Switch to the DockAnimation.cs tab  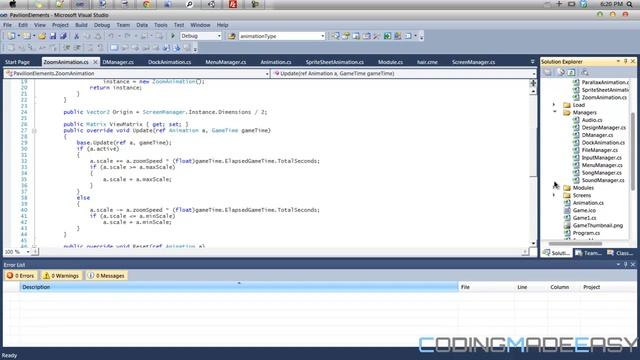[x=169, y=62]
